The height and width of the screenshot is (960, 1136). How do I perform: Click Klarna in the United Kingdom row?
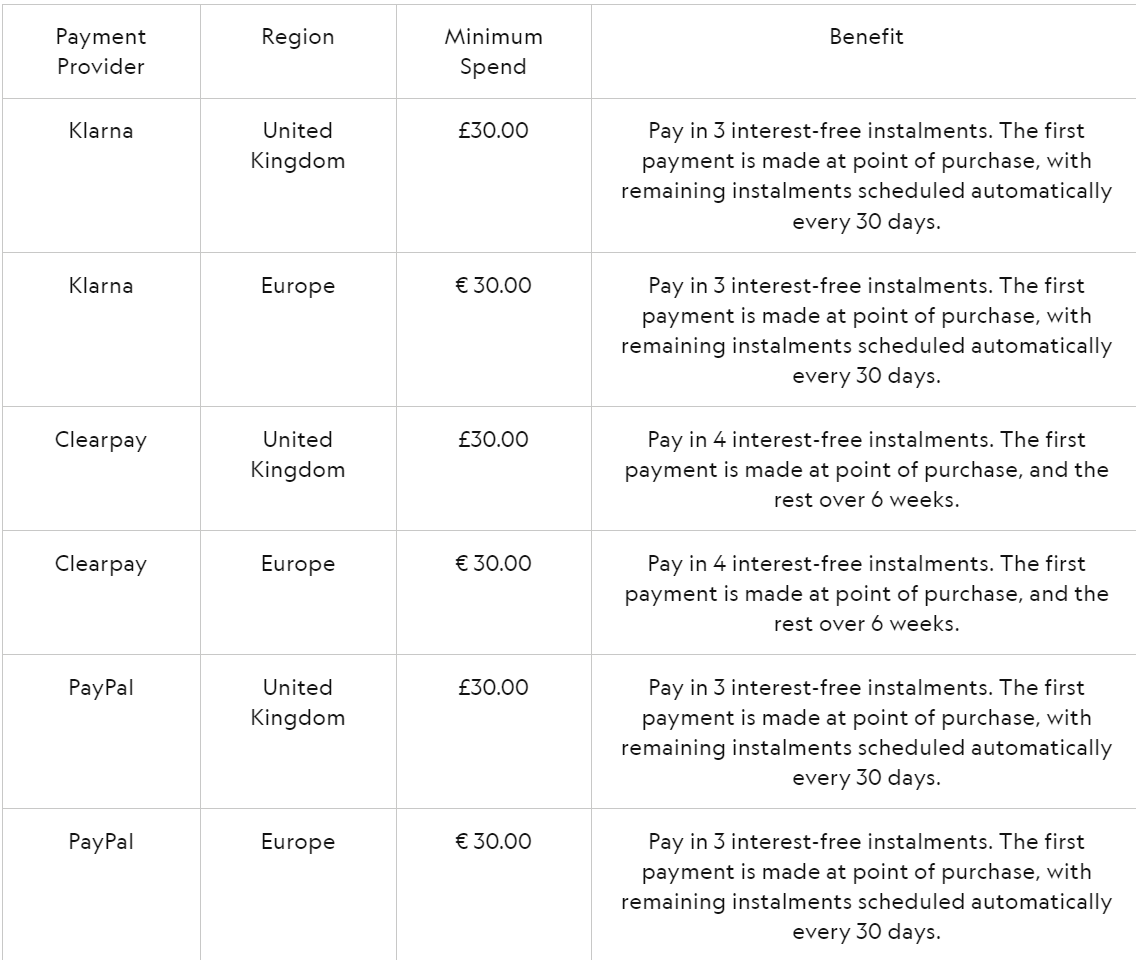[100, 131]
